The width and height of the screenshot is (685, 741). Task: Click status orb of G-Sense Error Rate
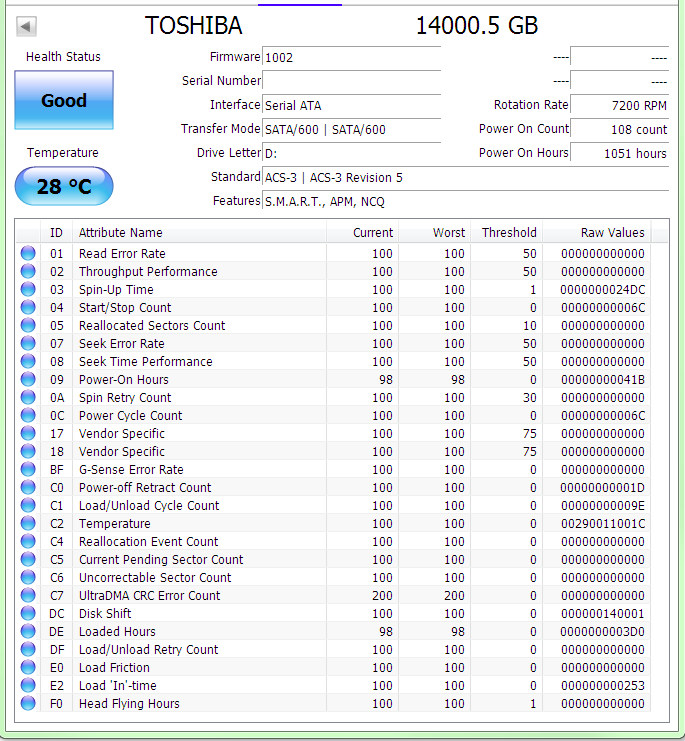point(28,469)
